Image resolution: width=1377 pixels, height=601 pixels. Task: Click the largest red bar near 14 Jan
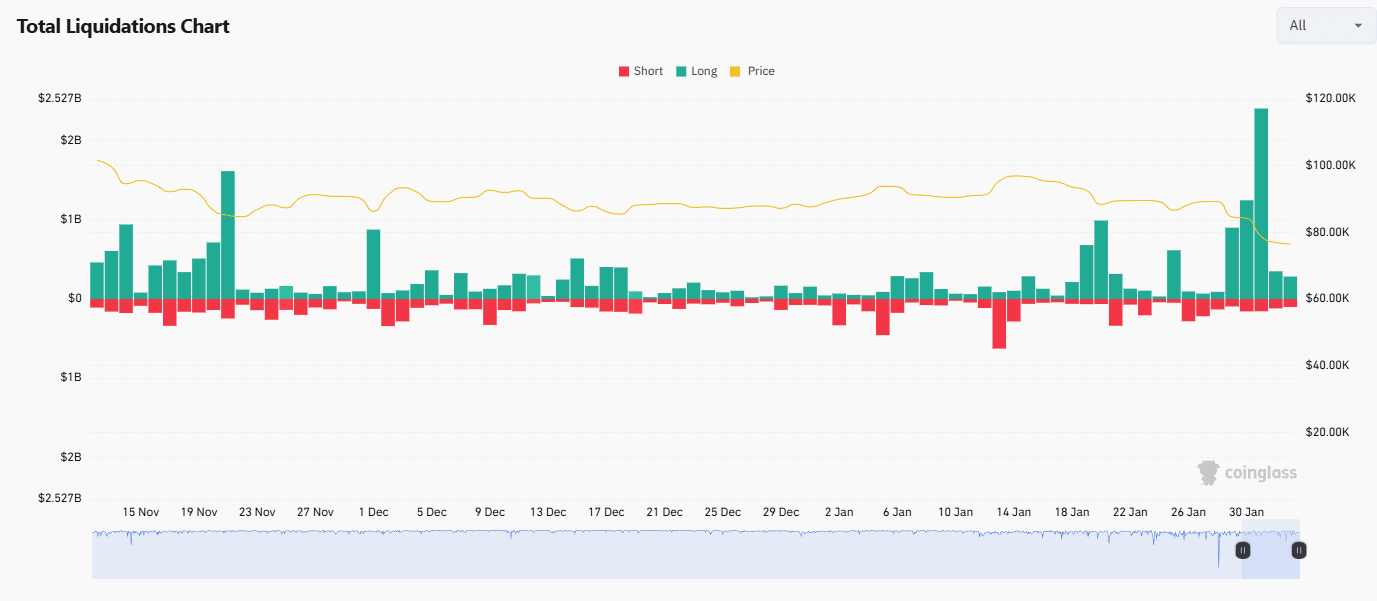pos(999,324)
